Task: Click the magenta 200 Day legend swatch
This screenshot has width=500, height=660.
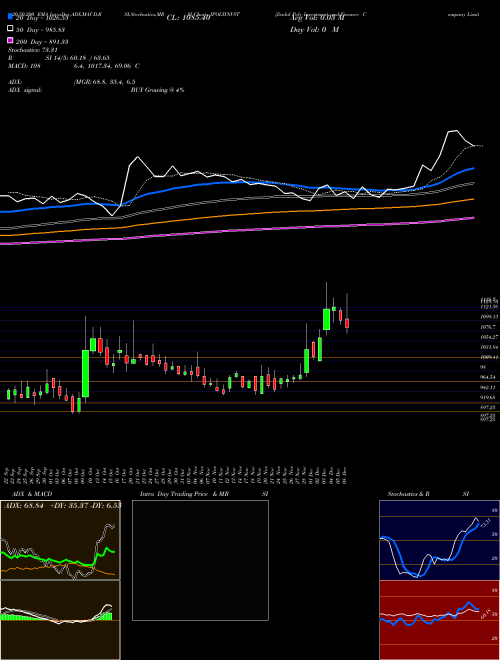Action: (11, 40)
